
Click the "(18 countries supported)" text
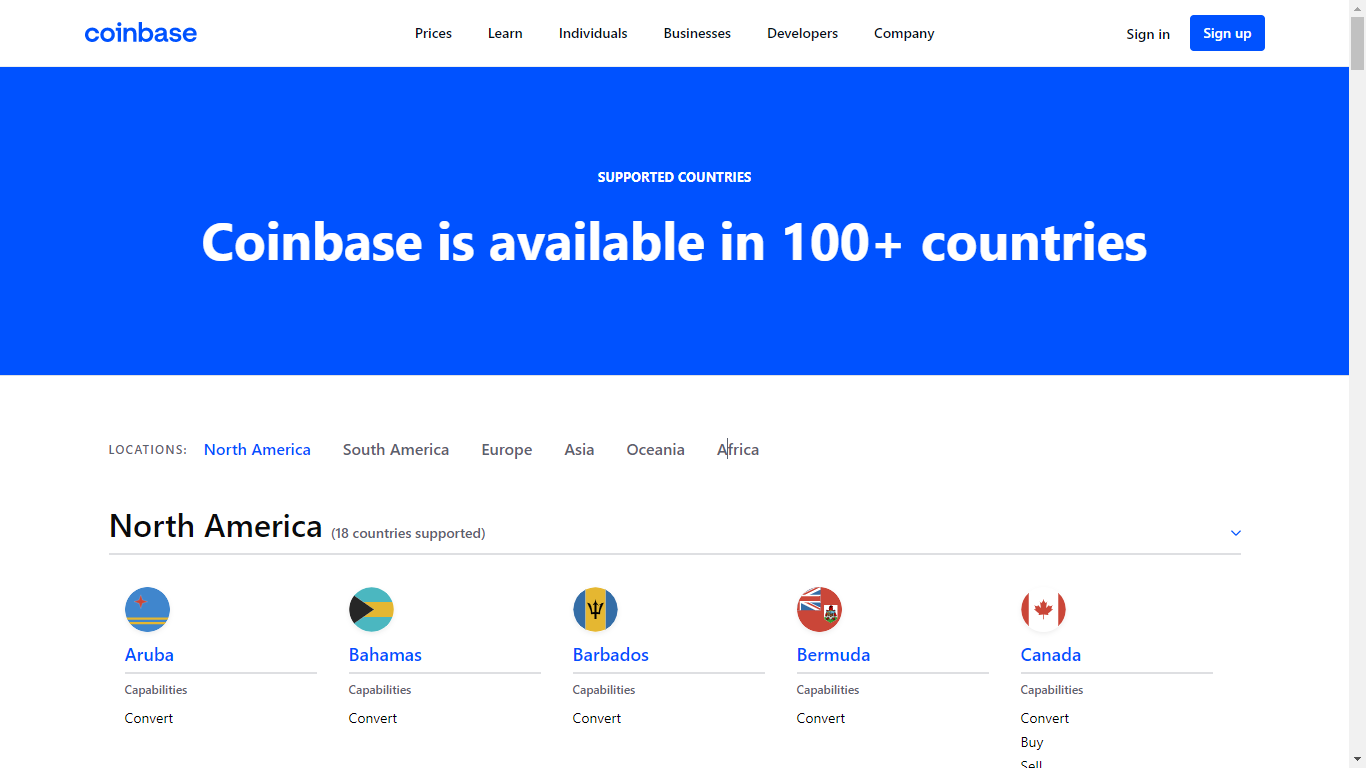408,534
